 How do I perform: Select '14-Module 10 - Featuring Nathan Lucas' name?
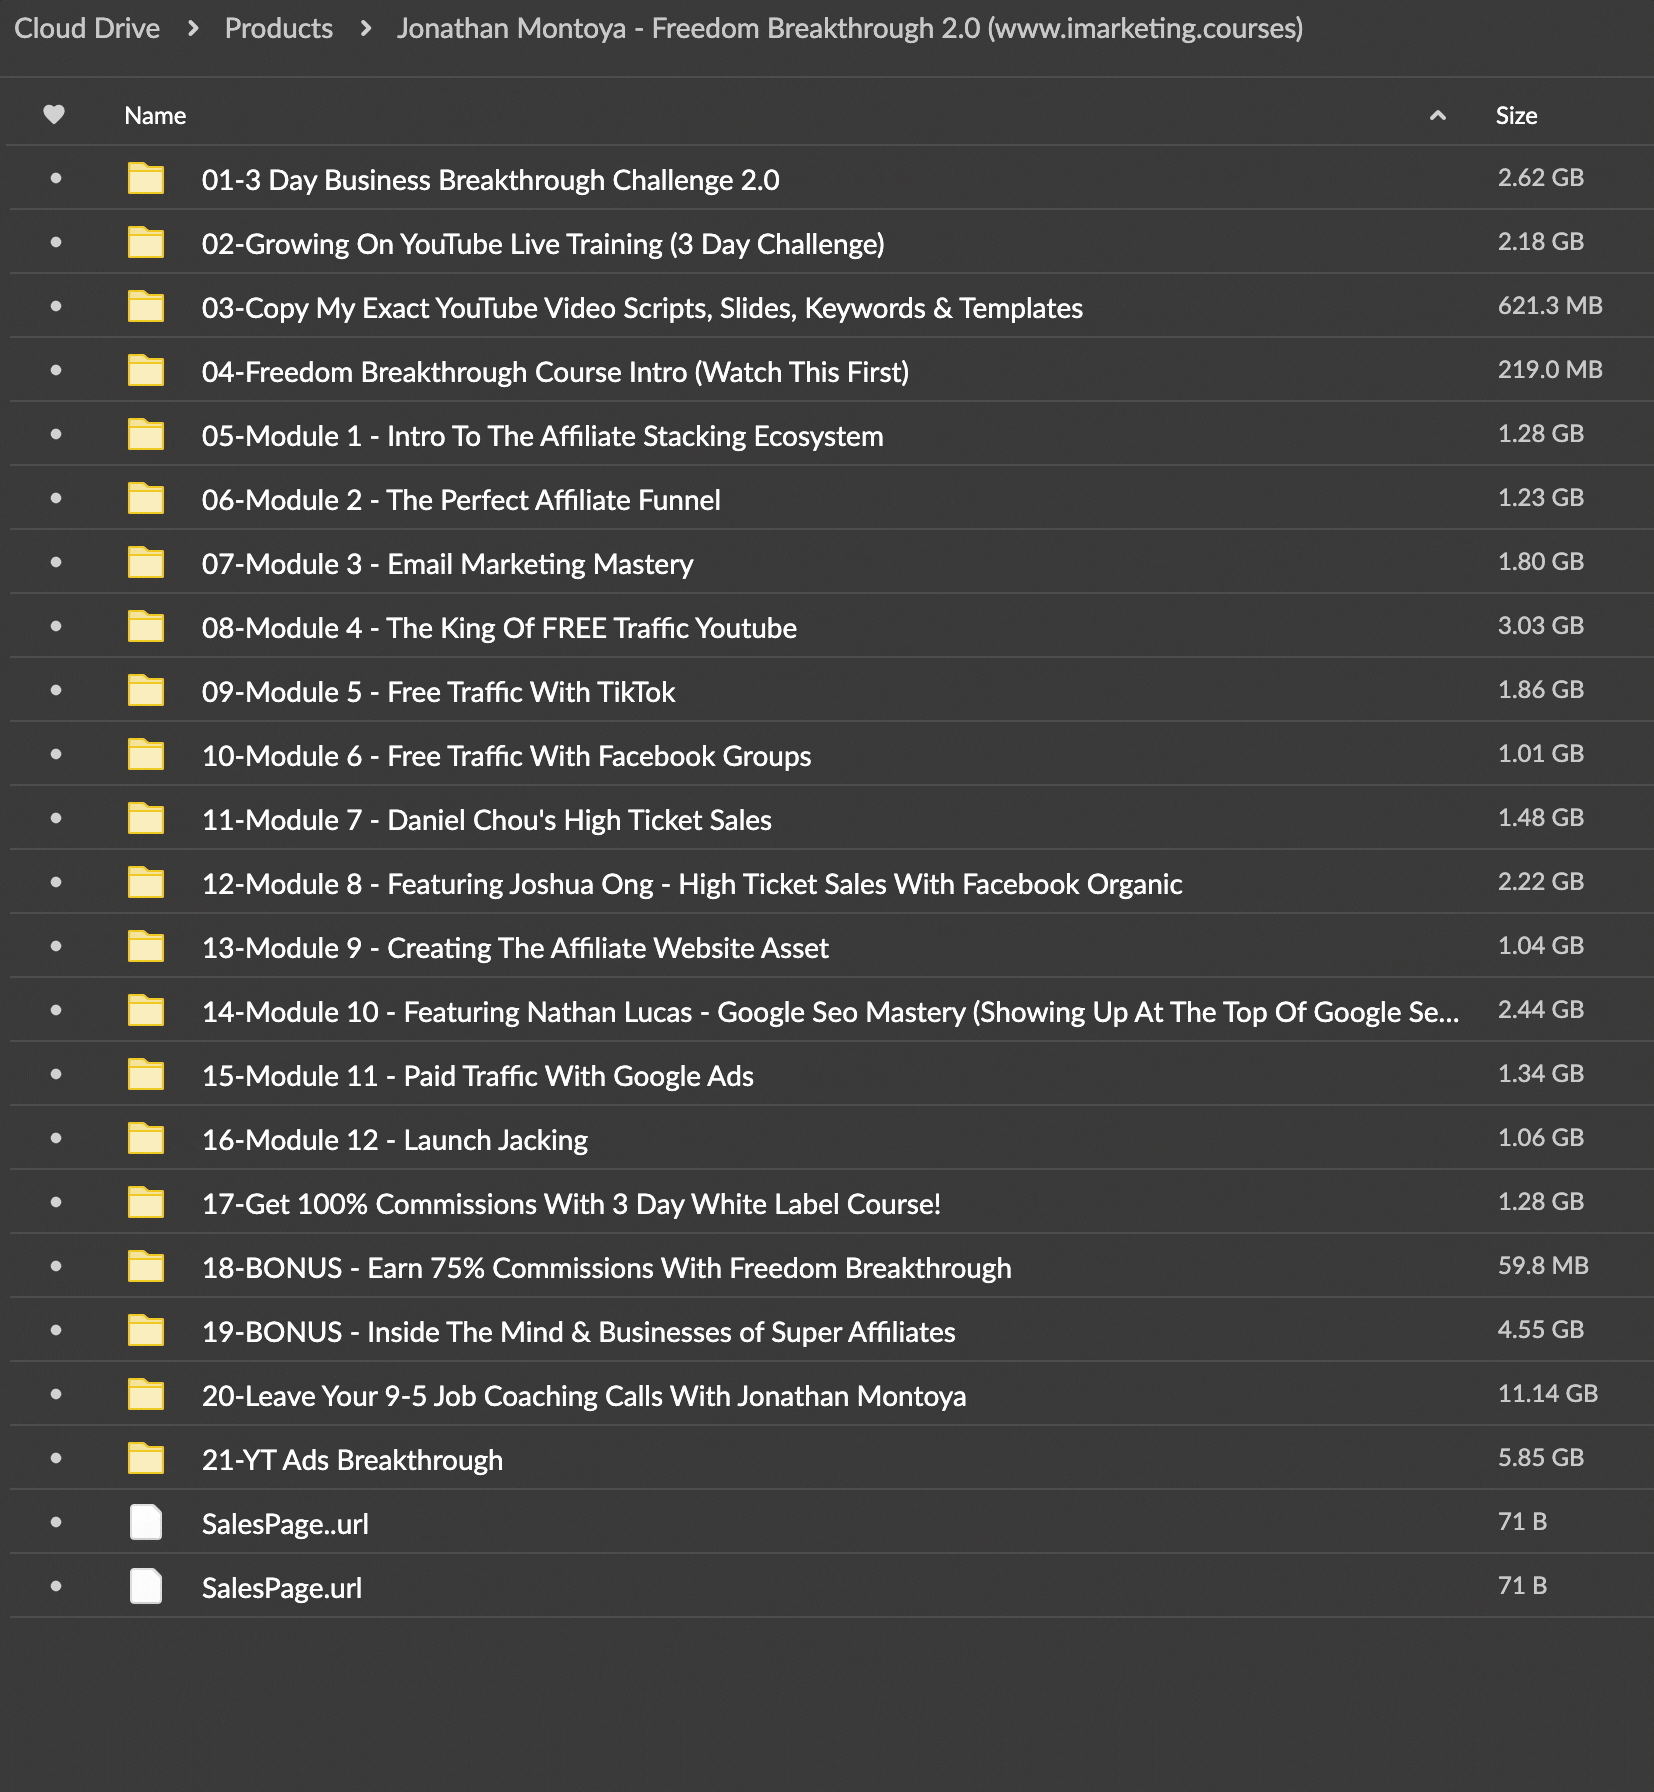[830, 1012]
